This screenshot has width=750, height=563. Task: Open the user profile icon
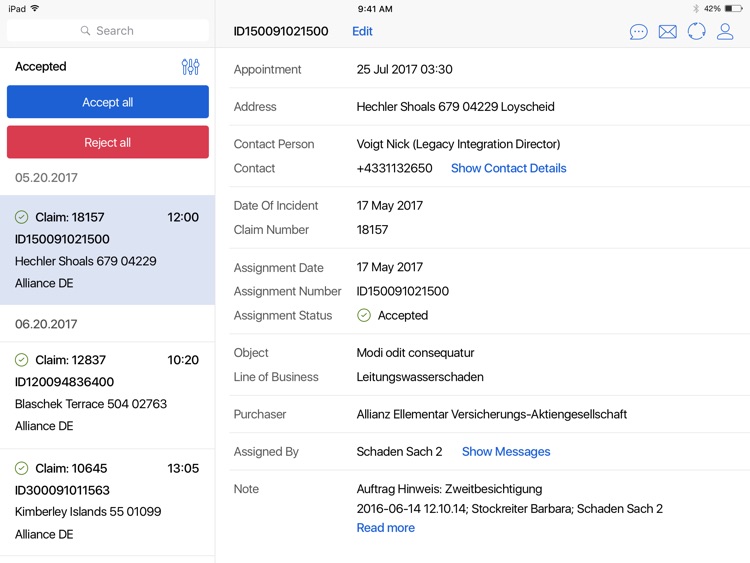coord(725,32)
